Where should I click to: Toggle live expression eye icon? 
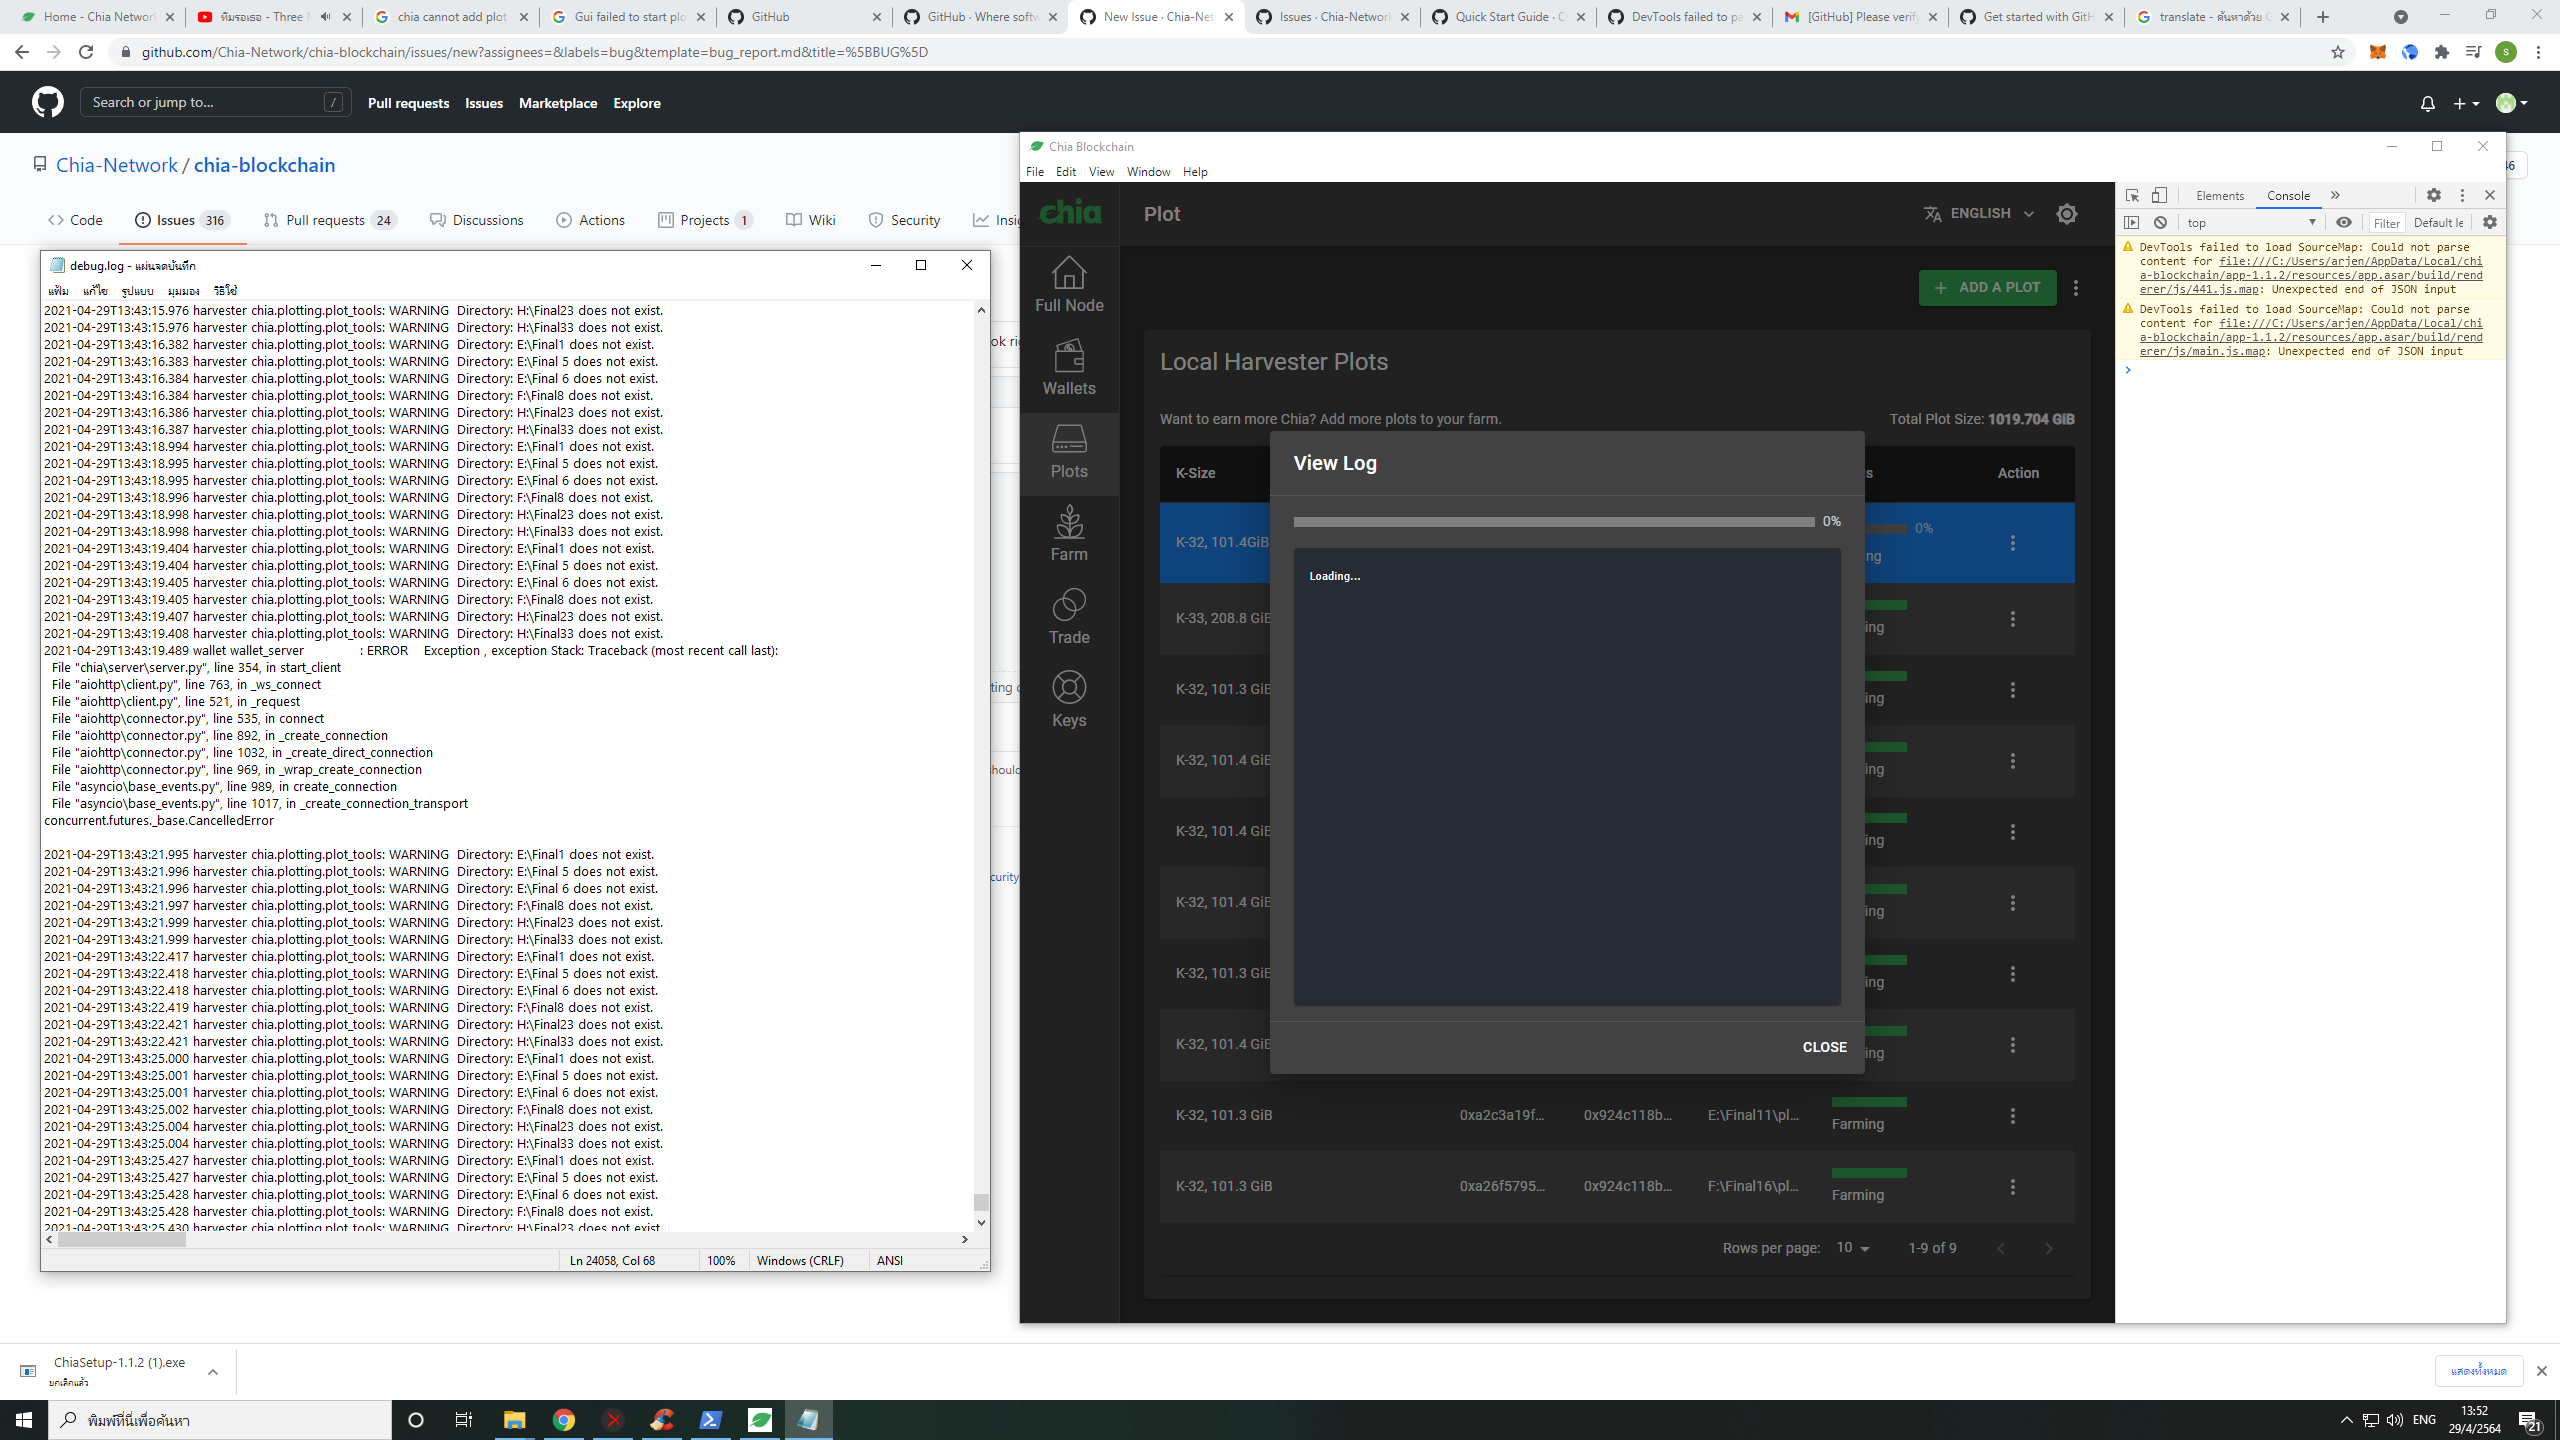tap(2343, 223)
